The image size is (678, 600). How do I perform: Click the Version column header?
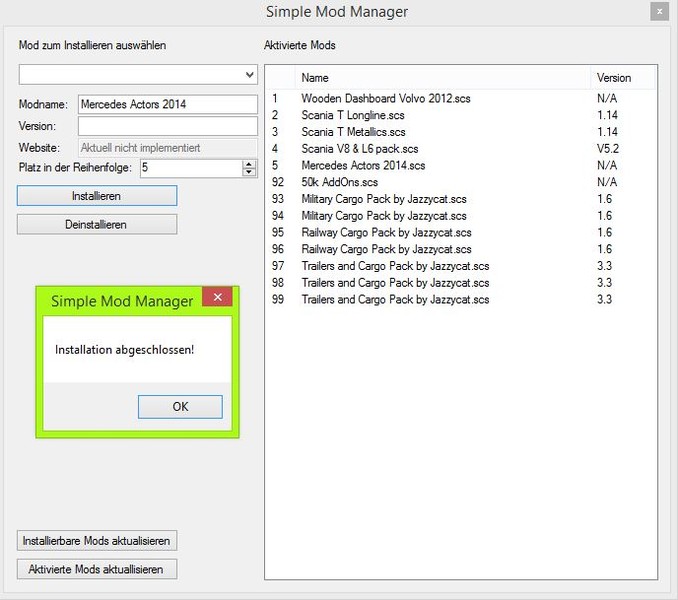point(623,78)
